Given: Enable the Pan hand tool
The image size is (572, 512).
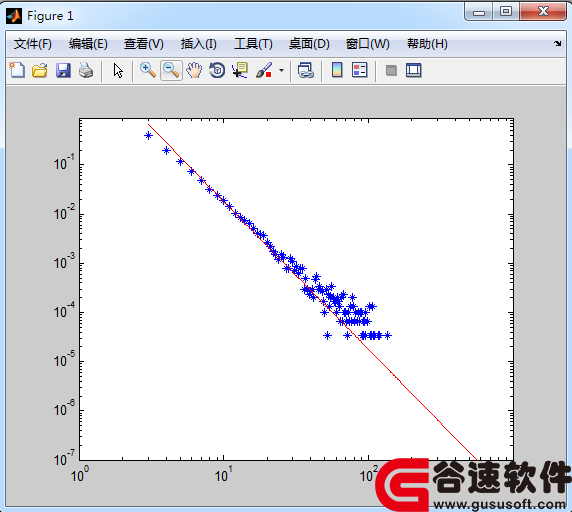Looking at the screenshot, I should click(194, 70).
